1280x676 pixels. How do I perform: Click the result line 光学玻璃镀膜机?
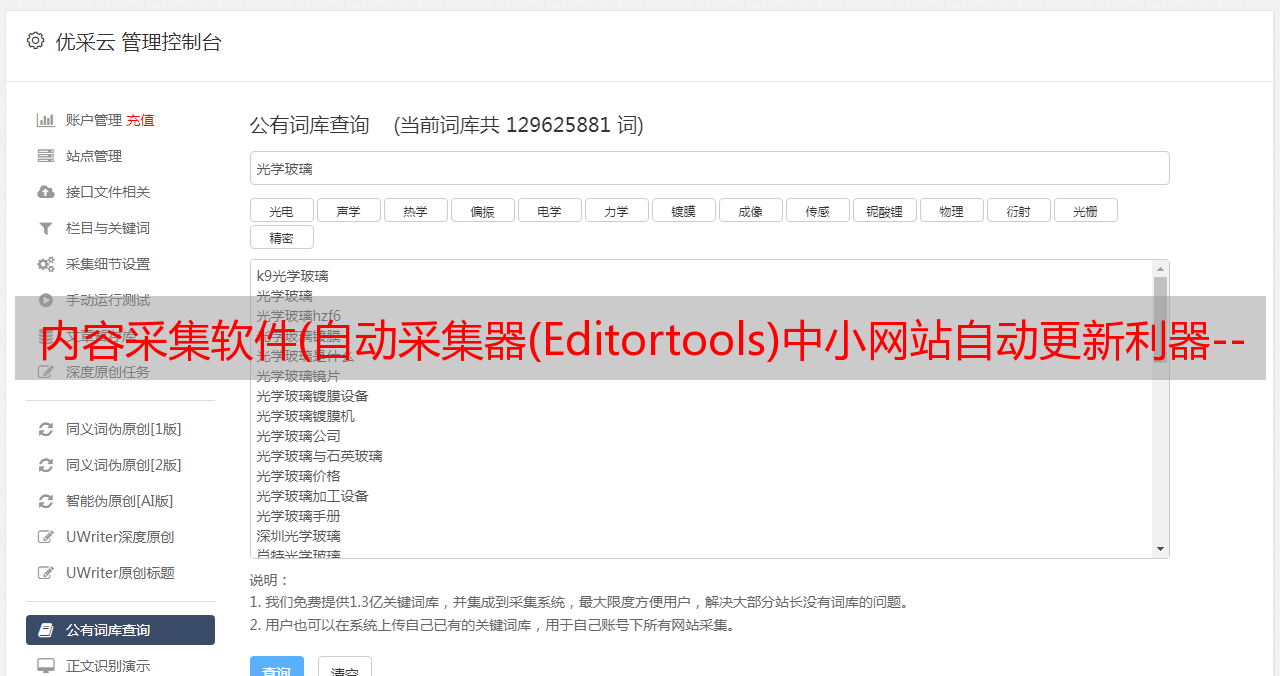tap(305, 416)
